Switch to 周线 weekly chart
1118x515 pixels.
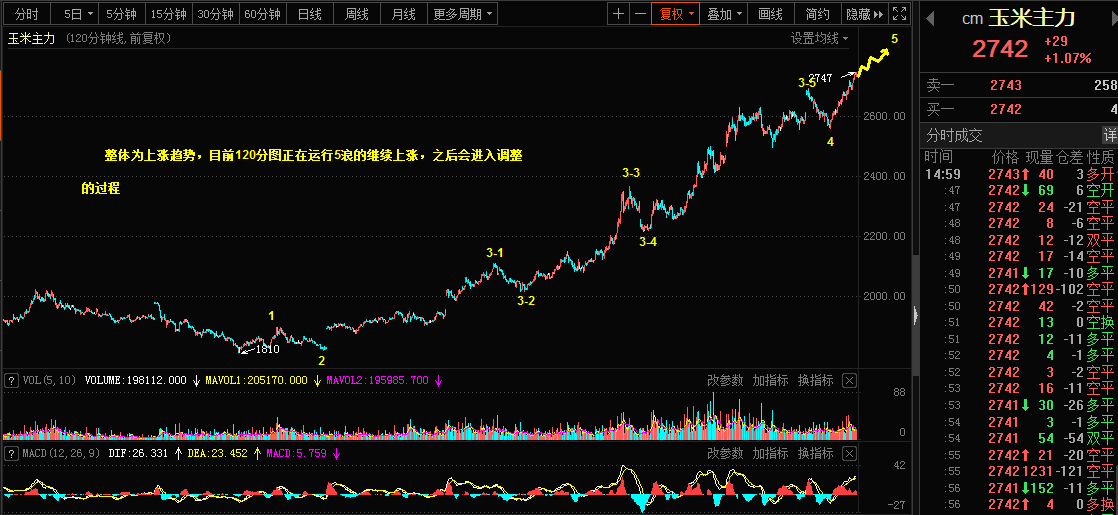tap(357, 14)
